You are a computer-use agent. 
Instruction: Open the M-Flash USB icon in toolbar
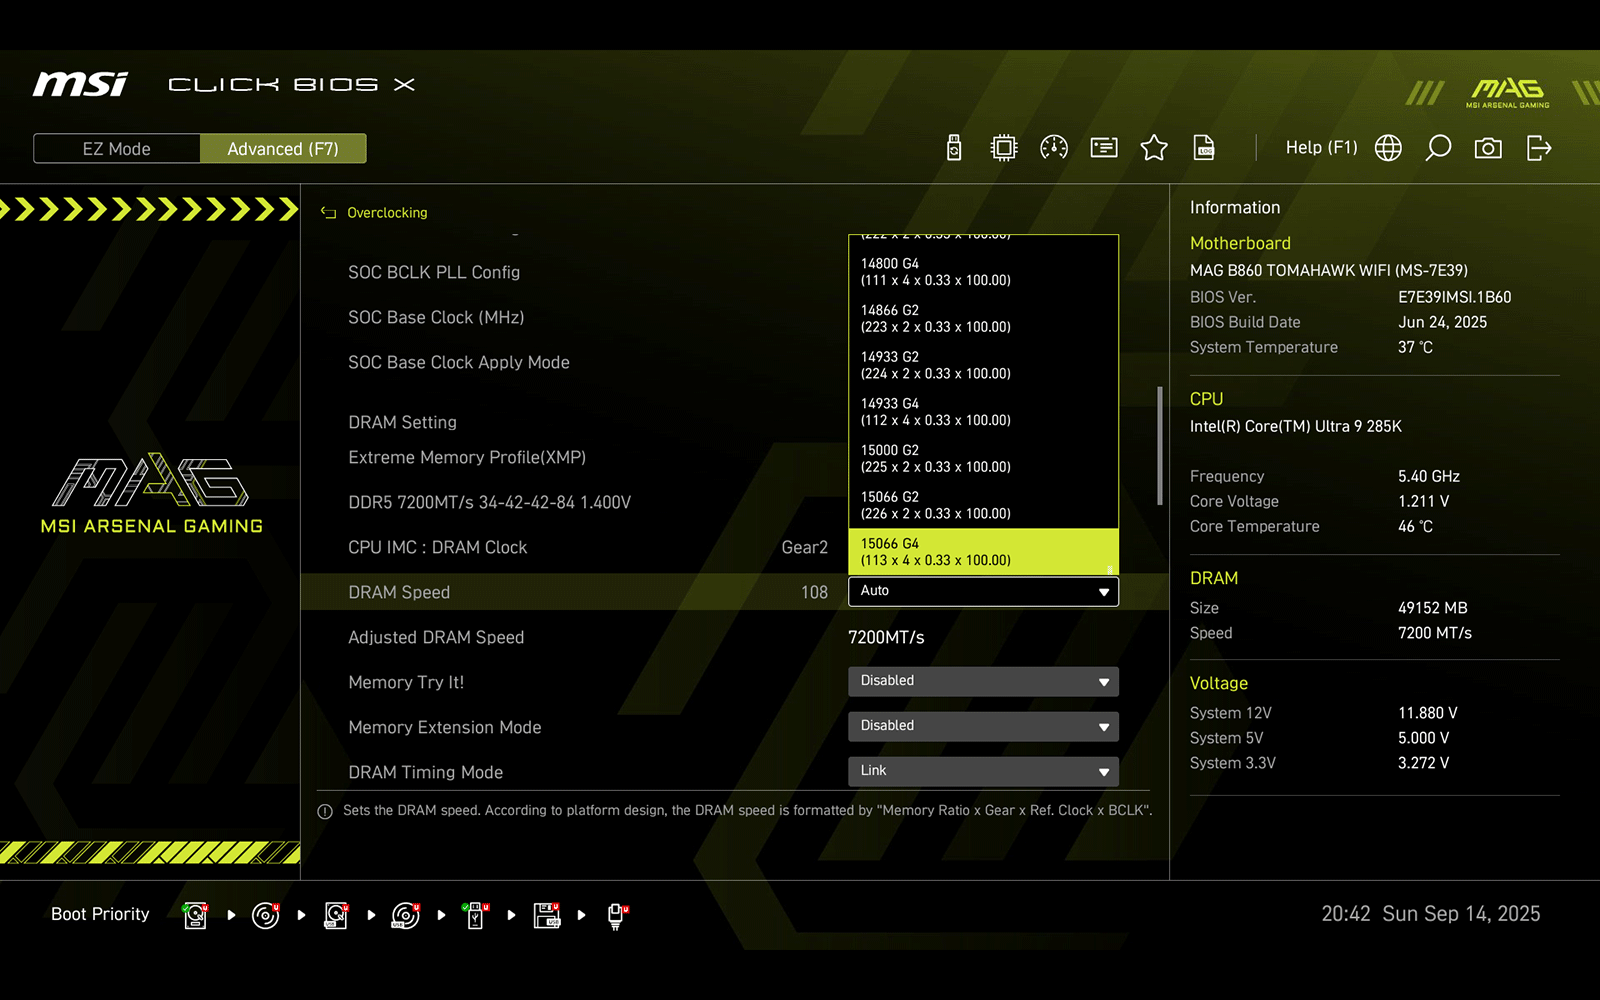954,148
